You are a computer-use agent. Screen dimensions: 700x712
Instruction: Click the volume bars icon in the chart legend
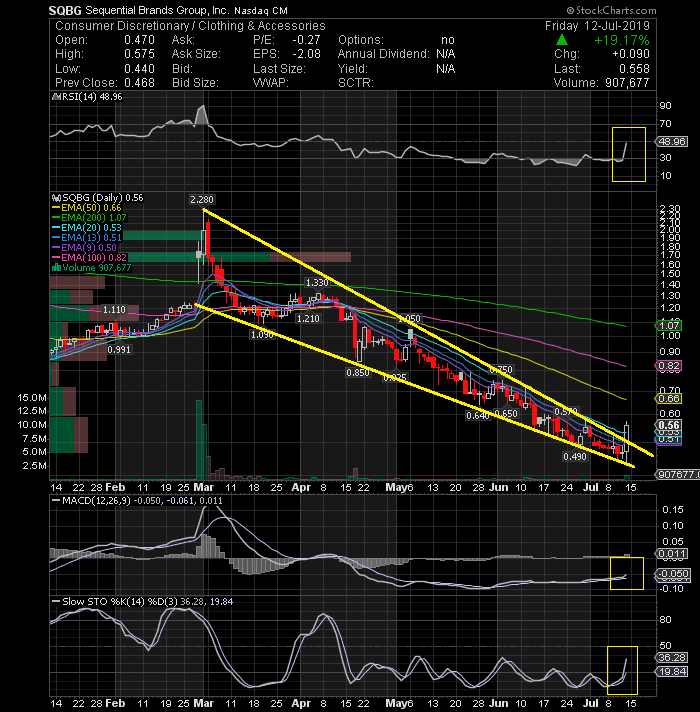56,268
